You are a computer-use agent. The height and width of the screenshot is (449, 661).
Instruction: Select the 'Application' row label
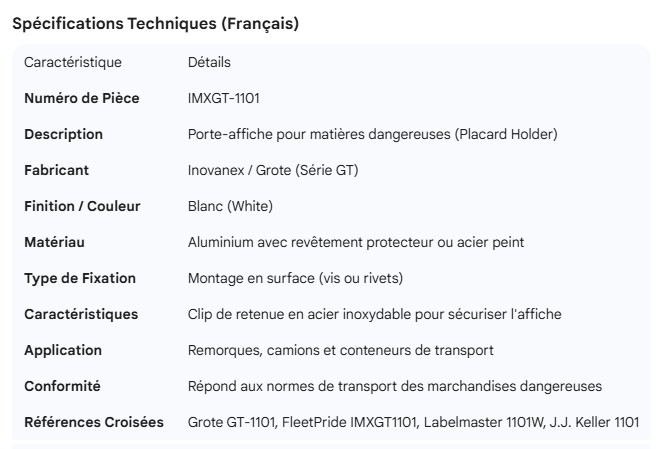point(63,350)
